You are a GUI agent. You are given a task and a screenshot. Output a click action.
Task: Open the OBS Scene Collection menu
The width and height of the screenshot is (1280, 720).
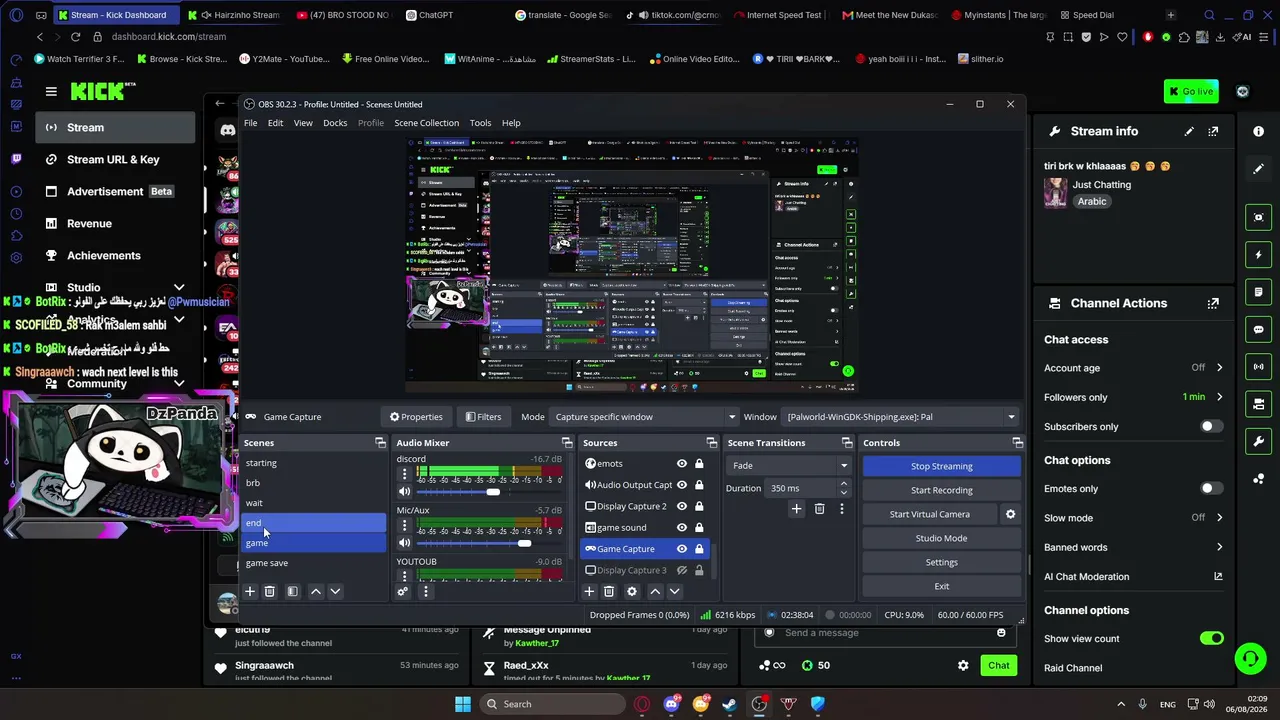click(426, 123)
